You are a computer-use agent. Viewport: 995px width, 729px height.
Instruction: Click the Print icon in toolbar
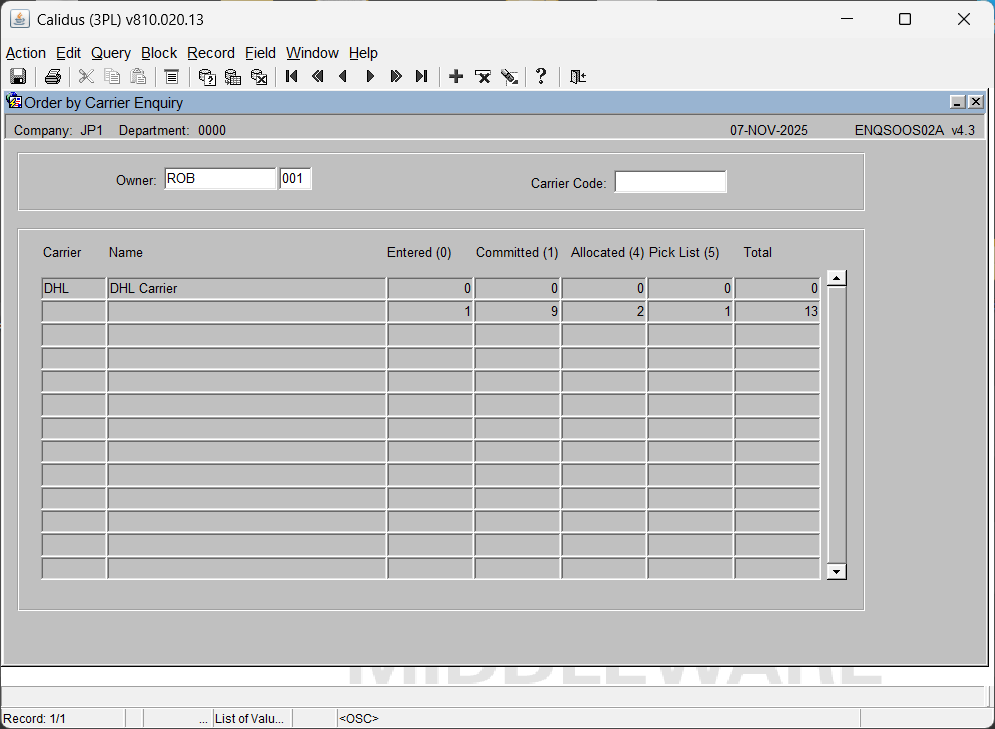53,77
